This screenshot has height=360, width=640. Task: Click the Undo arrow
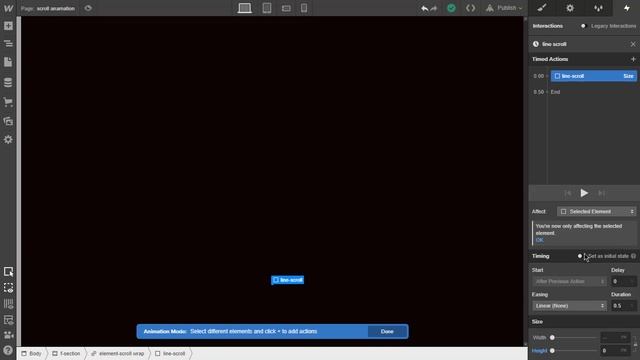[424, 8]
